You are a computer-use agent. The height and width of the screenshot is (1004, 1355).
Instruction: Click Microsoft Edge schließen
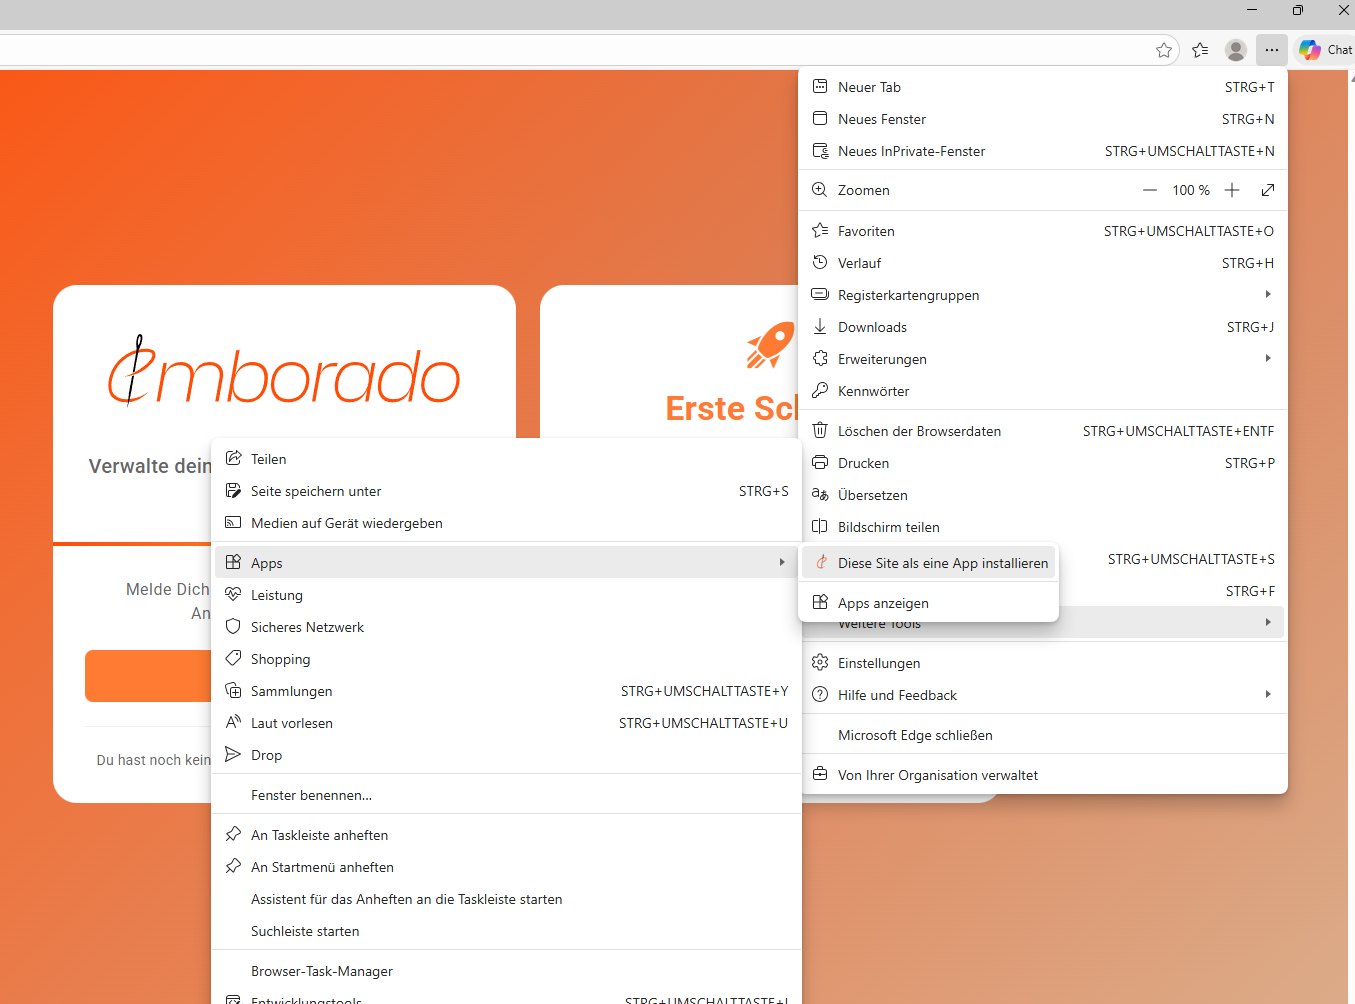[915, 735]
